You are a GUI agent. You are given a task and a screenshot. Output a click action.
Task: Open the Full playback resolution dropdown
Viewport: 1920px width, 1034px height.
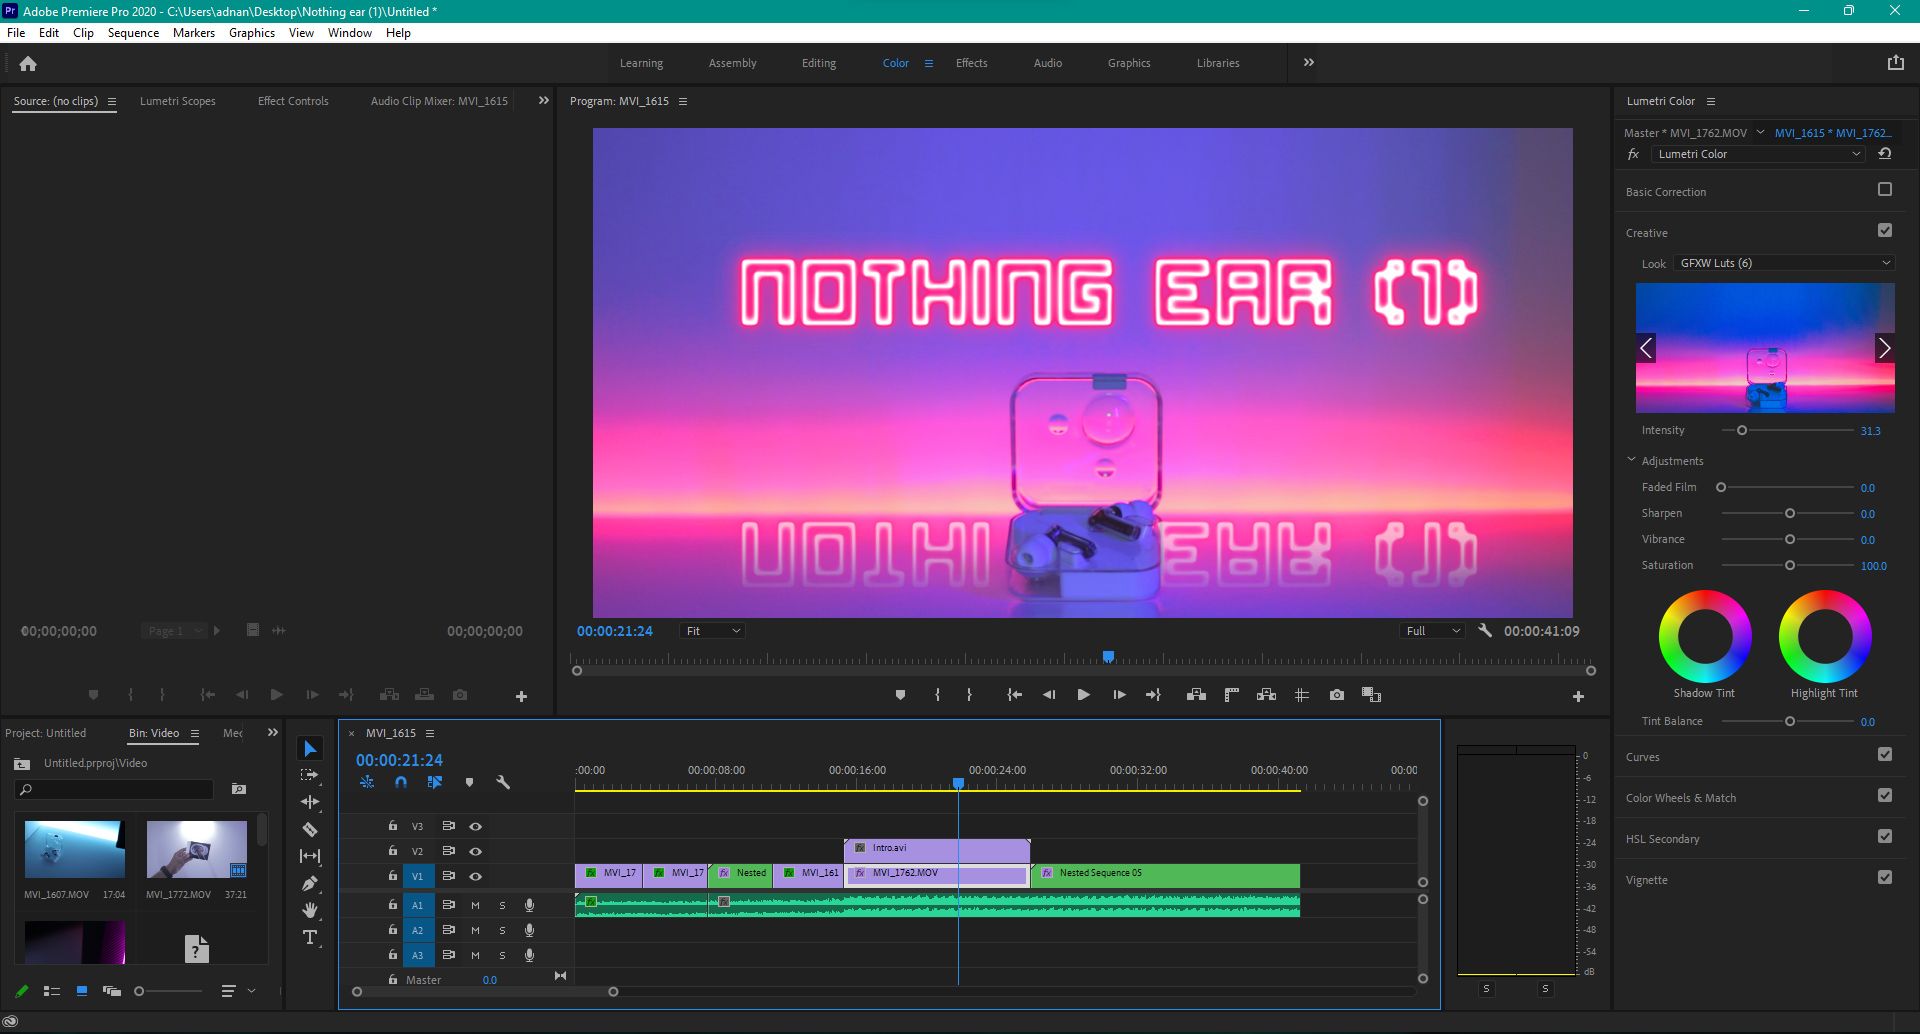(1433, 631)
